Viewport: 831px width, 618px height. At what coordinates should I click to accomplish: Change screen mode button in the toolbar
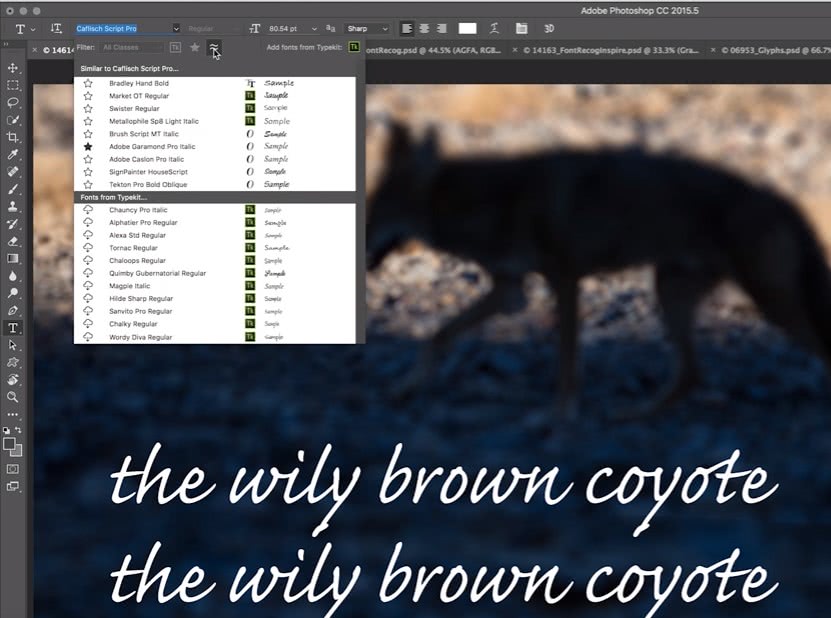click(13, 487)
